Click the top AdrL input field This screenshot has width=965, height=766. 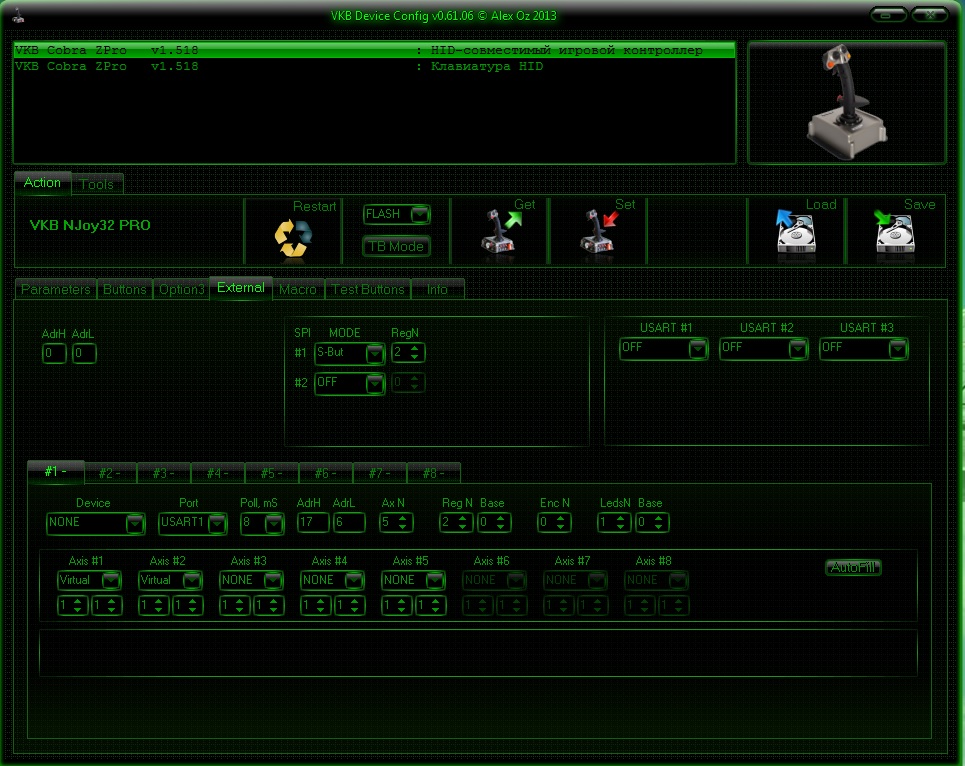pos(84,354)
